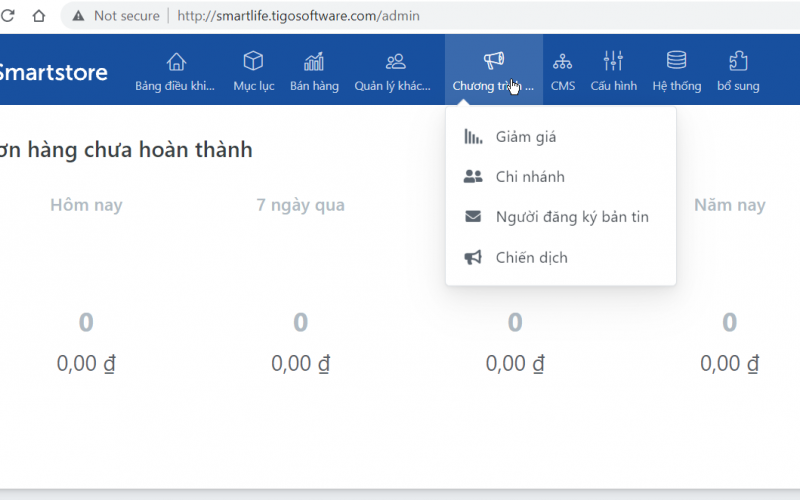Open the Bảng điều khi... menu label
800x500 pixels.
tap(175, 86)
